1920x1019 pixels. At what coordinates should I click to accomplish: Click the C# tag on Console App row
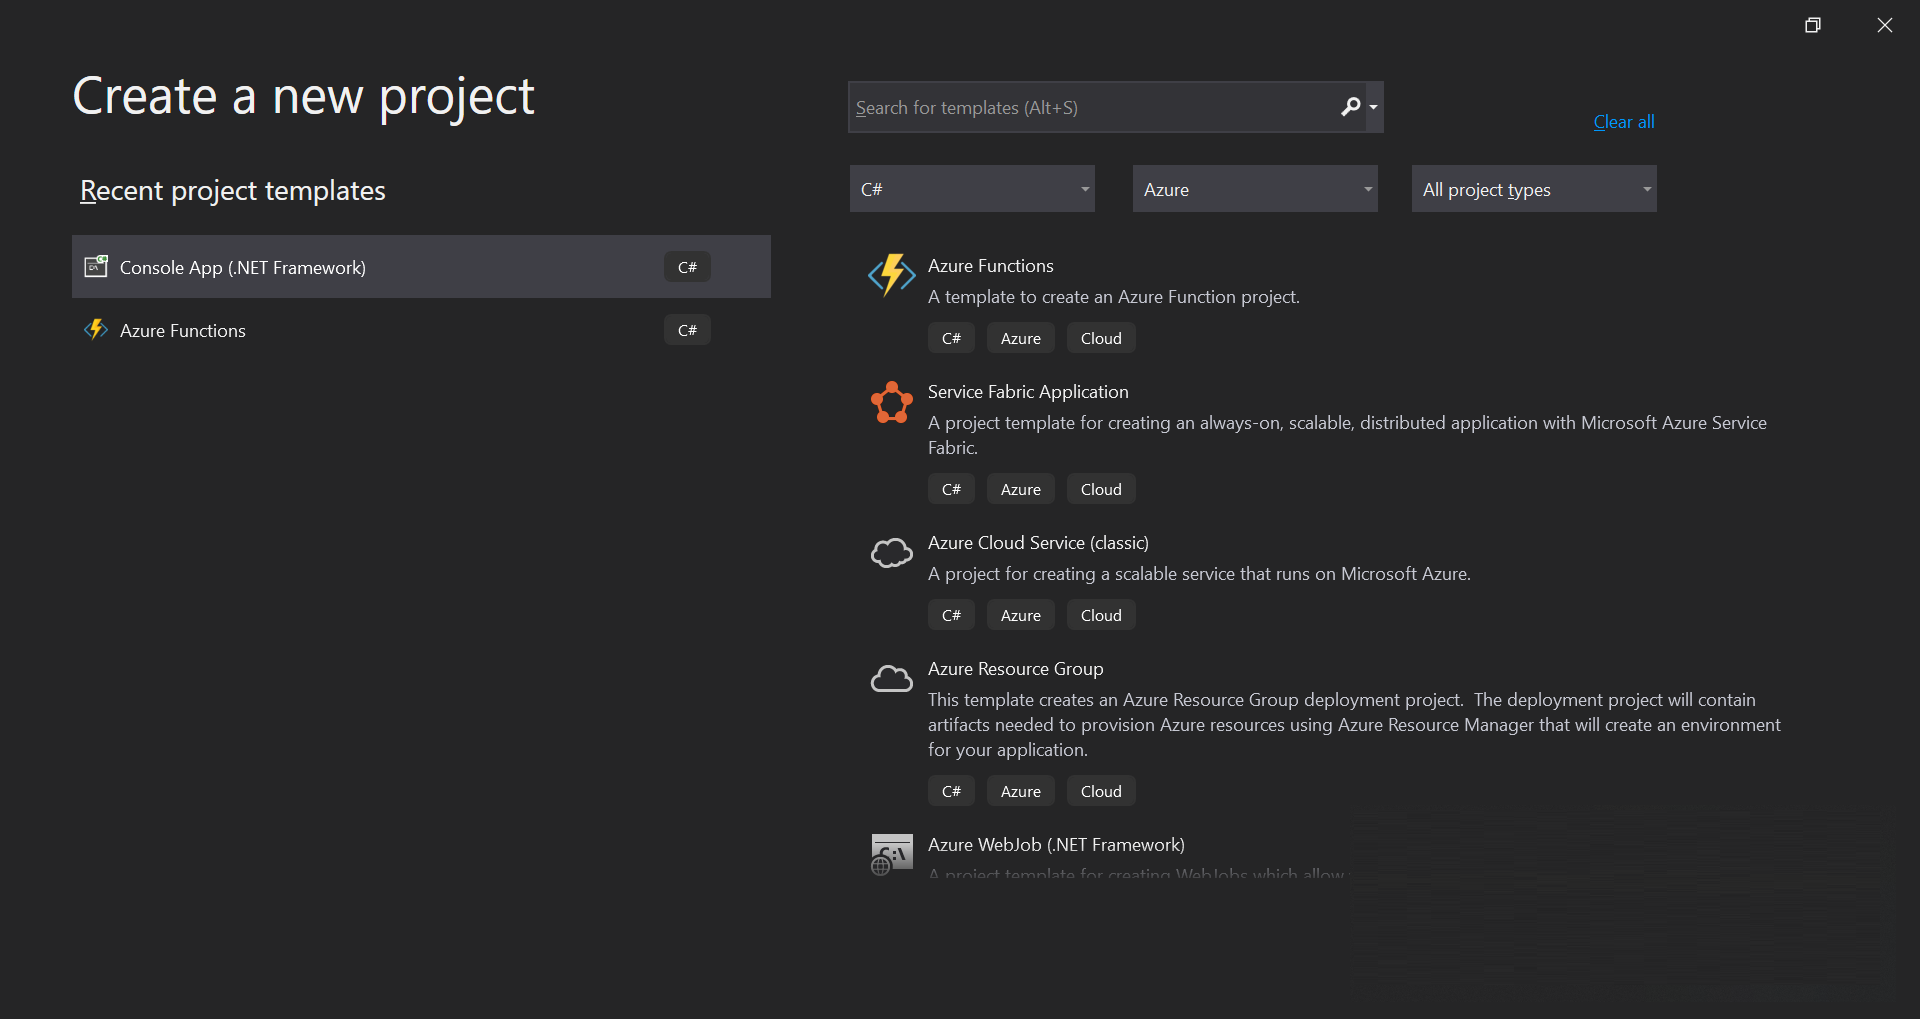pyautogui.click(x=687, y=267)
